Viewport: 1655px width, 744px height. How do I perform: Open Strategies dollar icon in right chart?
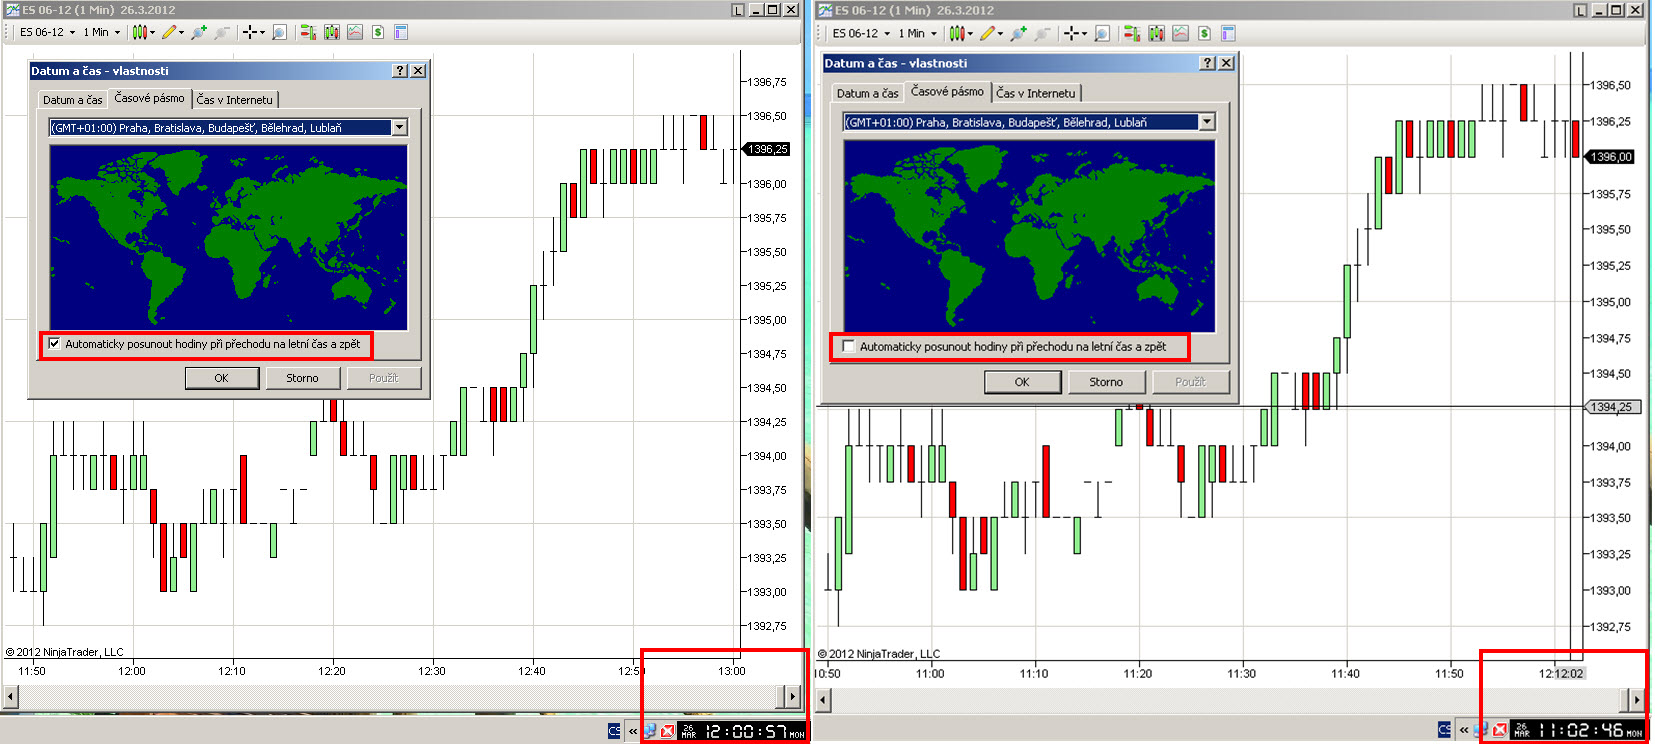click(1205, 33)
